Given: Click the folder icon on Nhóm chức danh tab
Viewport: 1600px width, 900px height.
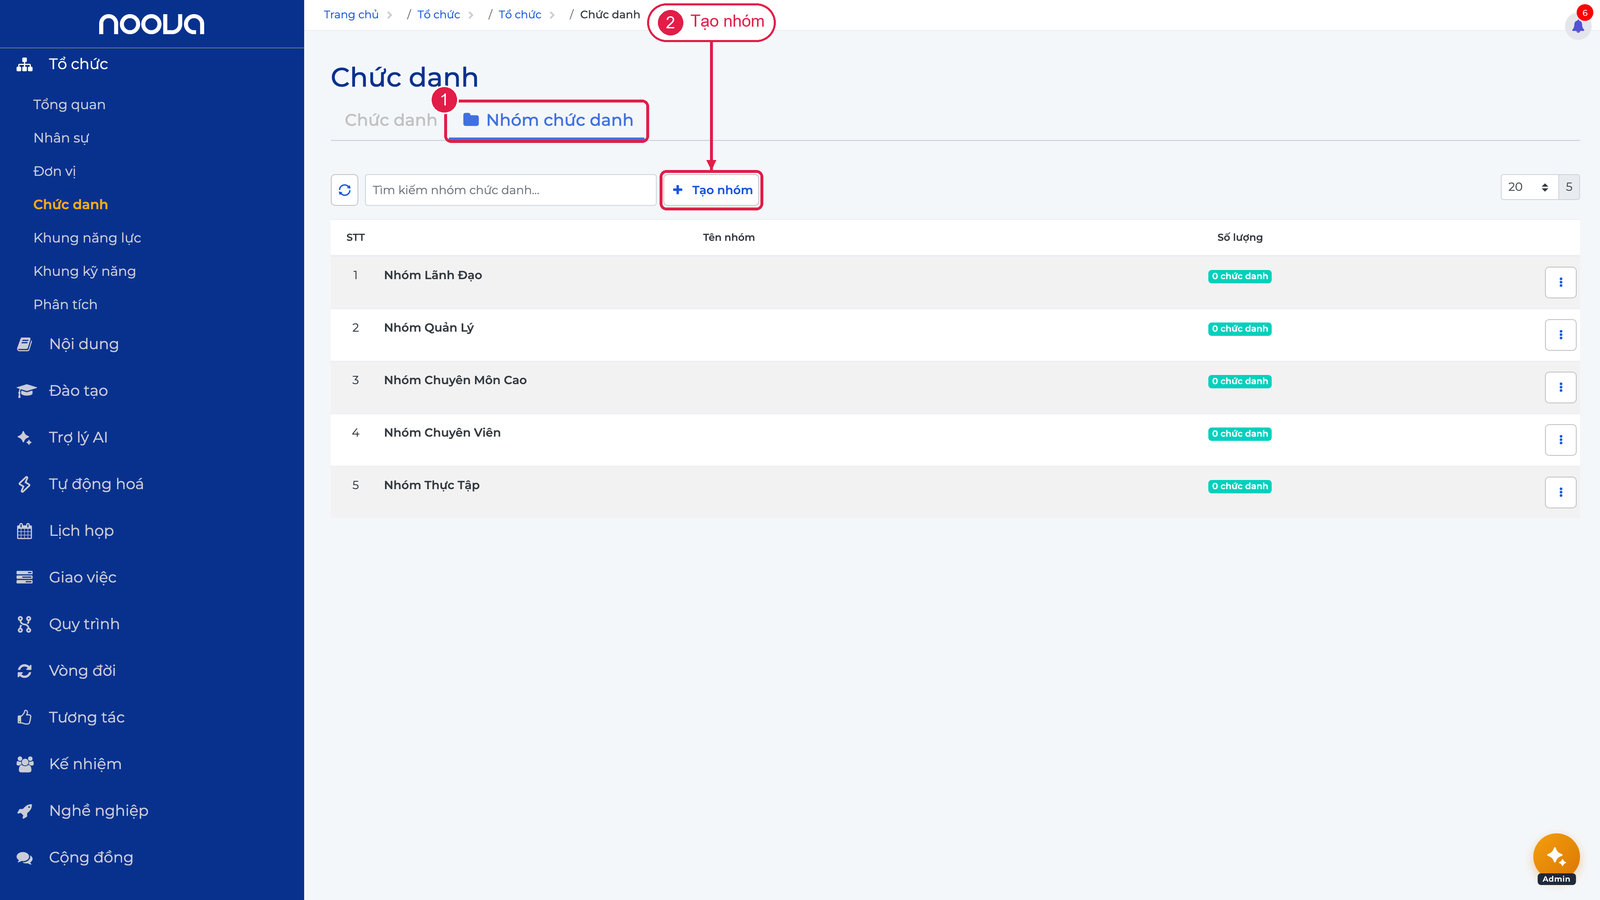Looking at the screenshot, I should (x=471, y=120).
